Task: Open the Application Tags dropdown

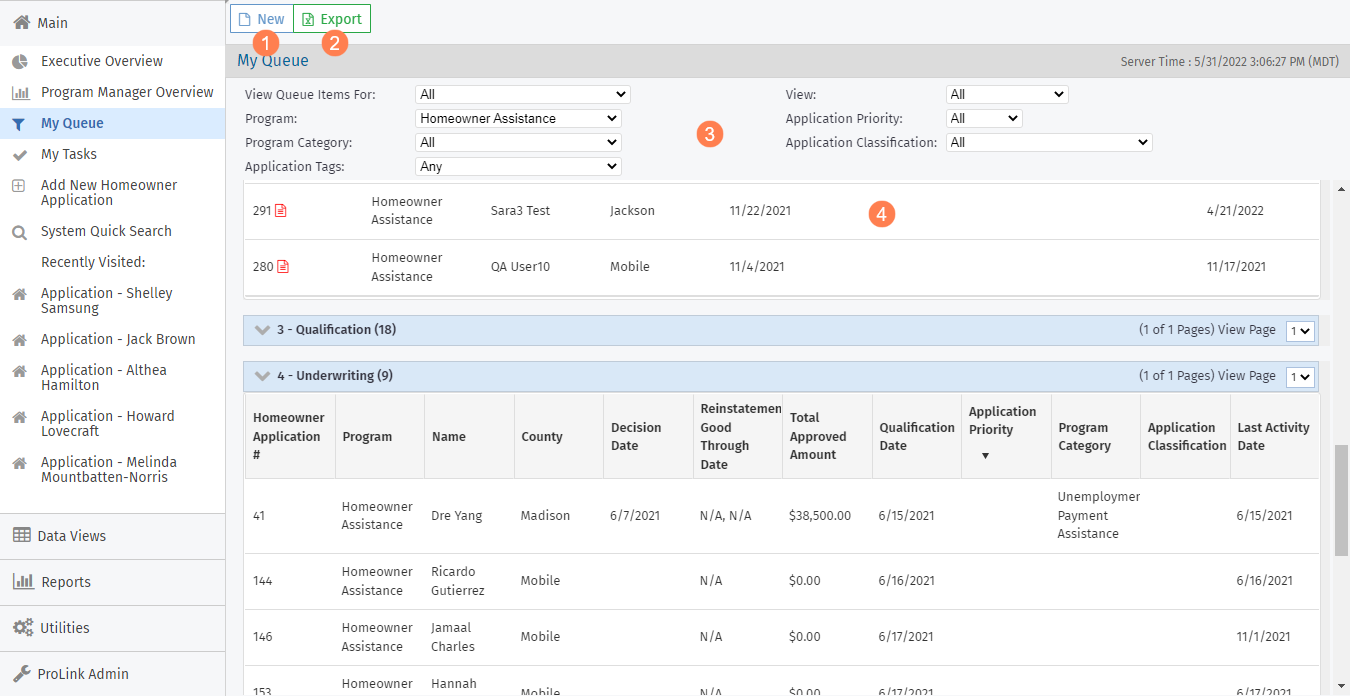Action: (x=518, y=166)
